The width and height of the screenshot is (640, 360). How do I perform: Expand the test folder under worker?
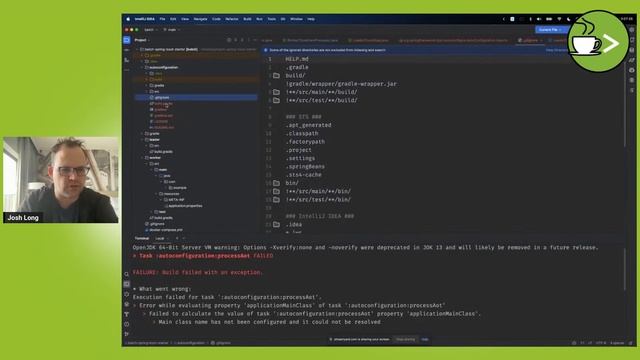(x=152, y=212)
